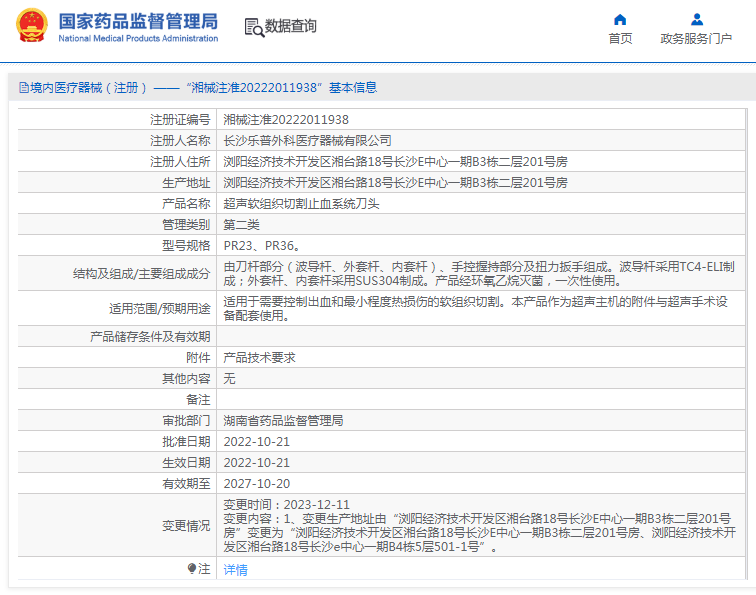This screenshot has height=595, width=756.
Task: Click the 结构及组成 description text
Action: (x=479, y=273)
